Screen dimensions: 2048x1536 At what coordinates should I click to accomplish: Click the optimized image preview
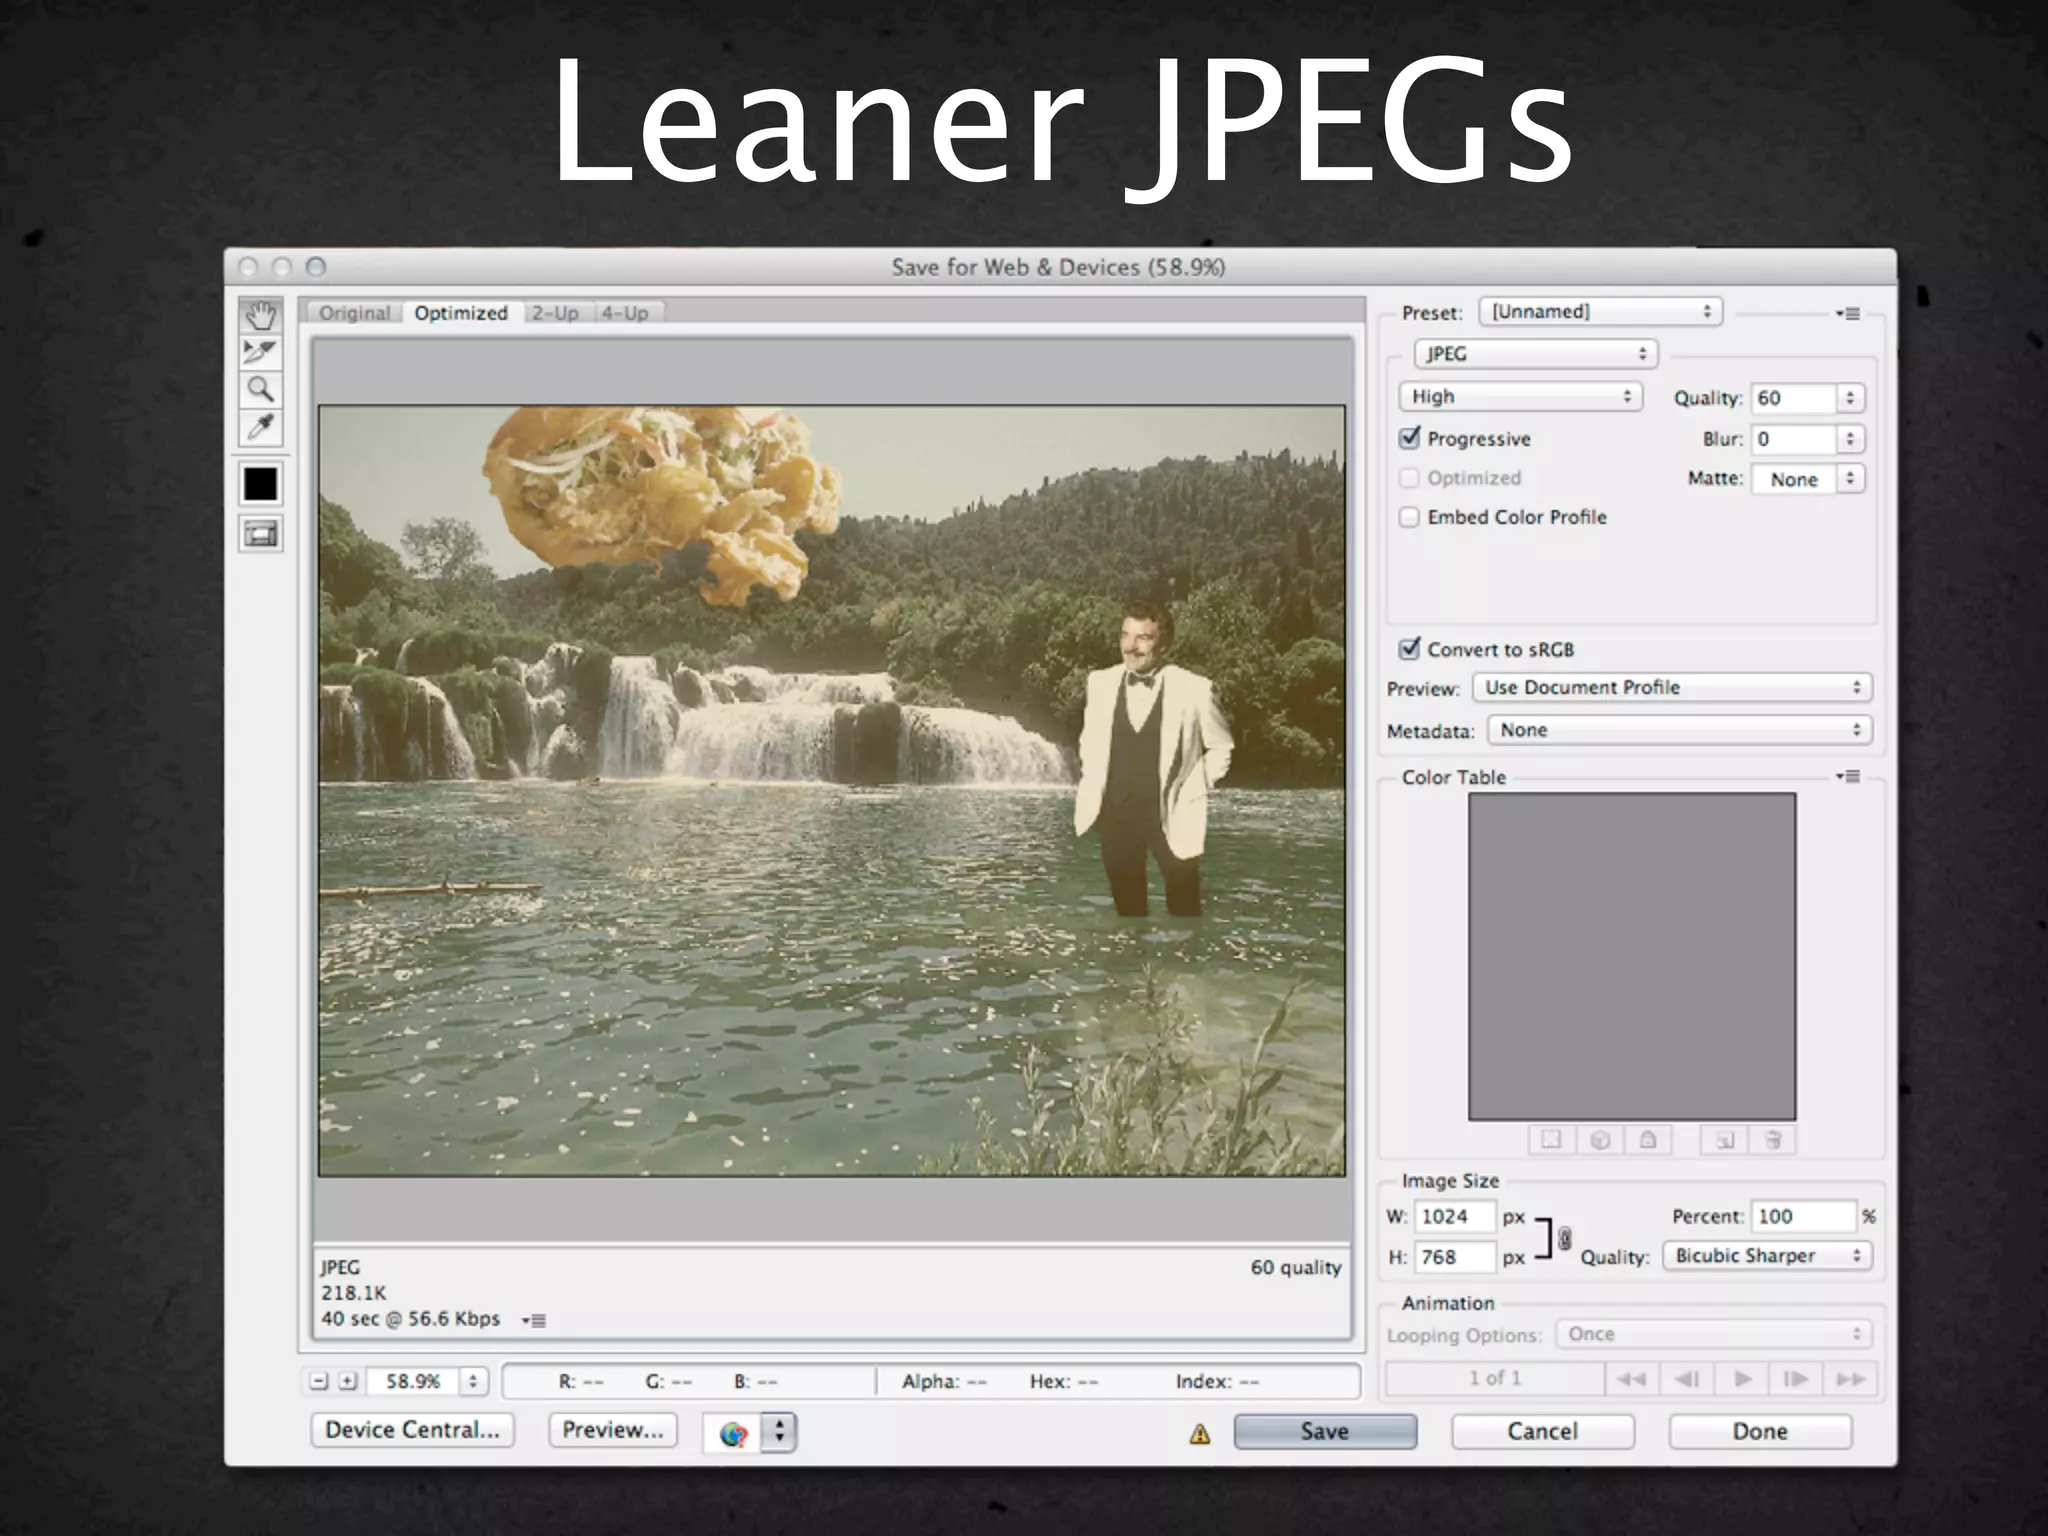pos(832,790)
